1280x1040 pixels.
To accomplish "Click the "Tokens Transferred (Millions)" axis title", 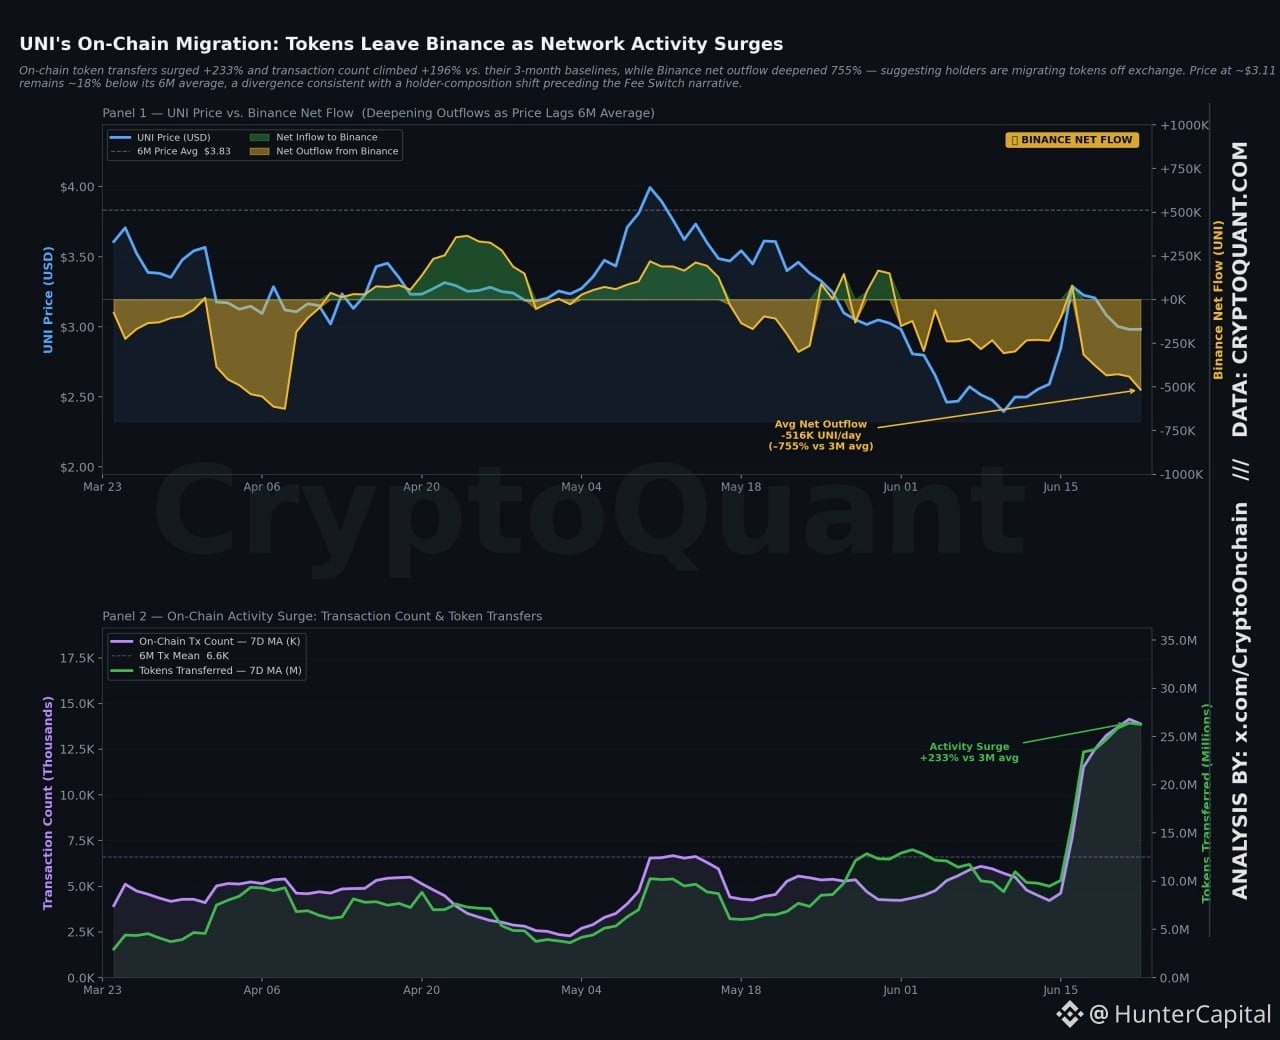I will point(1206,803).
